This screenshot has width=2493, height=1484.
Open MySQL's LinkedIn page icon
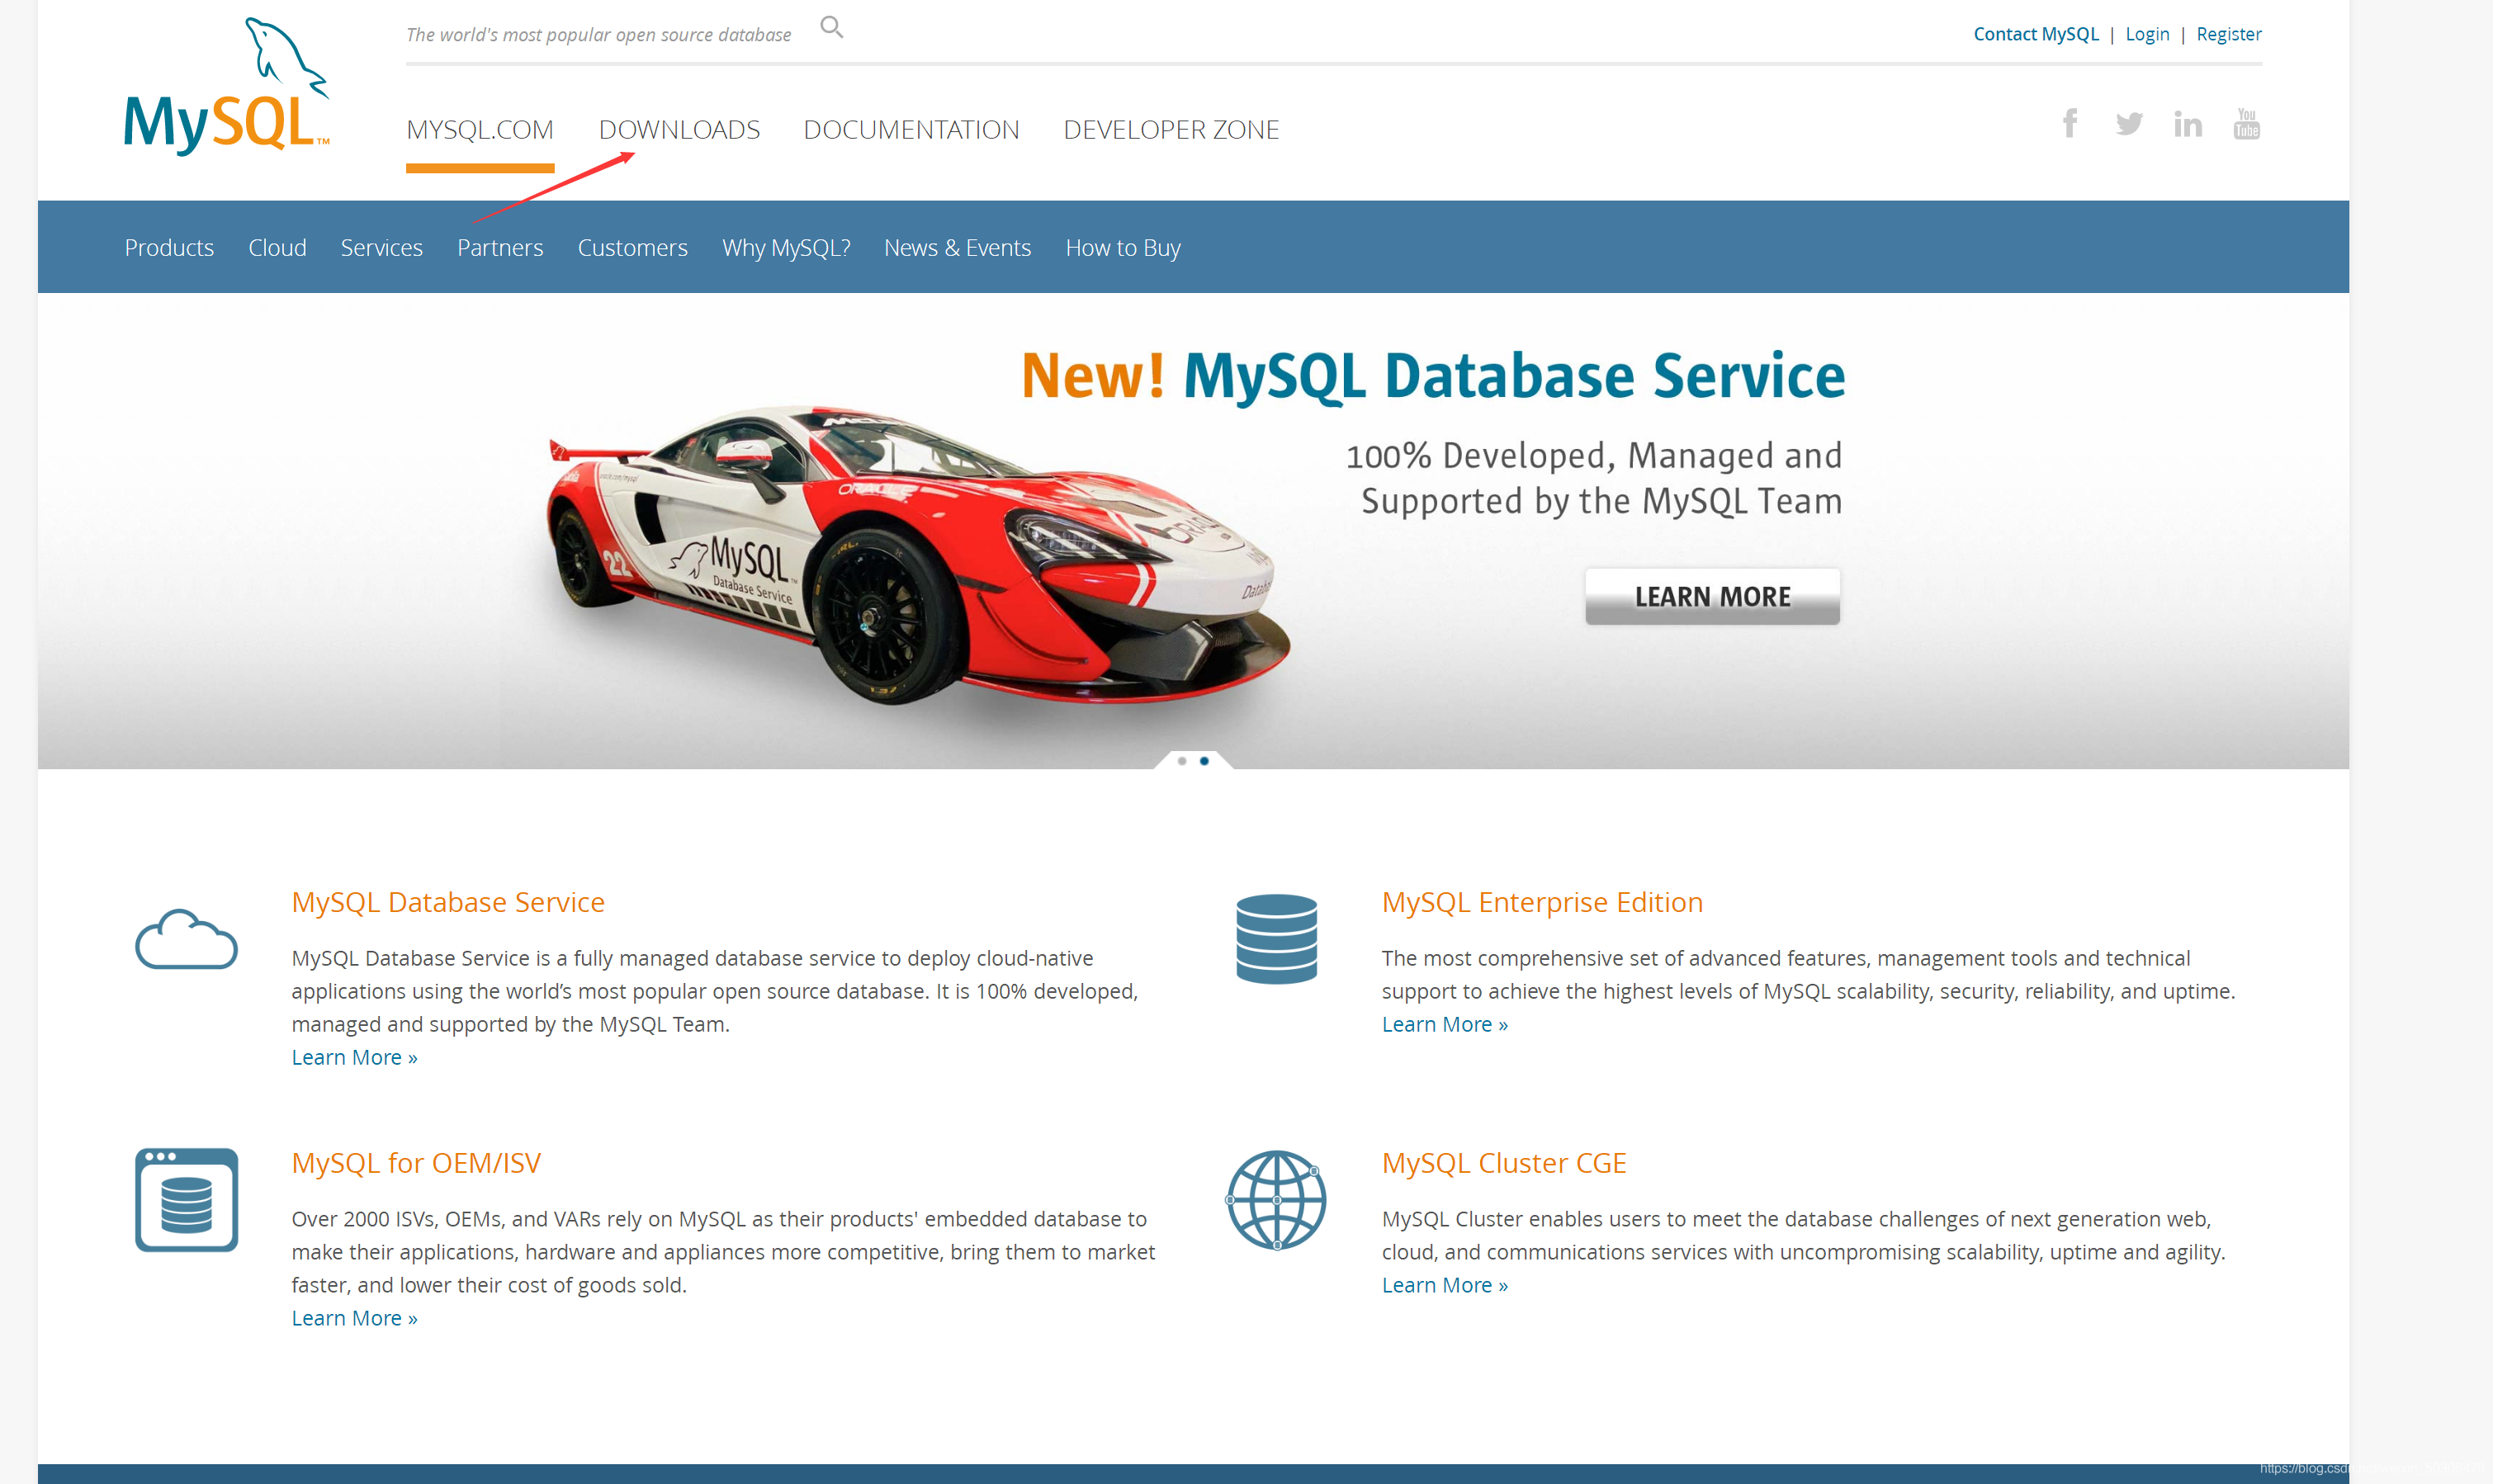tap(2188, 124)
